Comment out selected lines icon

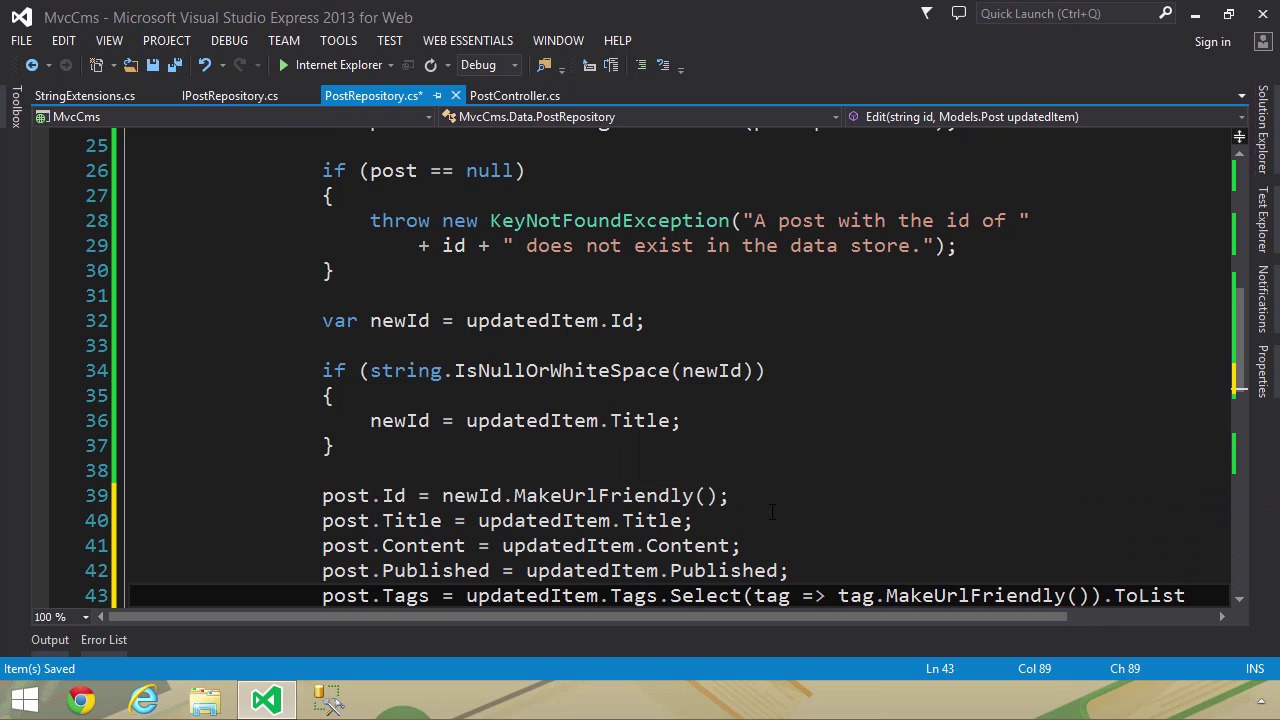641,65
